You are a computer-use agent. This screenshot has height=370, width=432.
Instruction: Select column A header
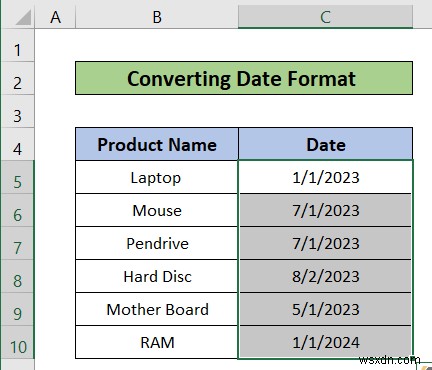pos(55,17)
